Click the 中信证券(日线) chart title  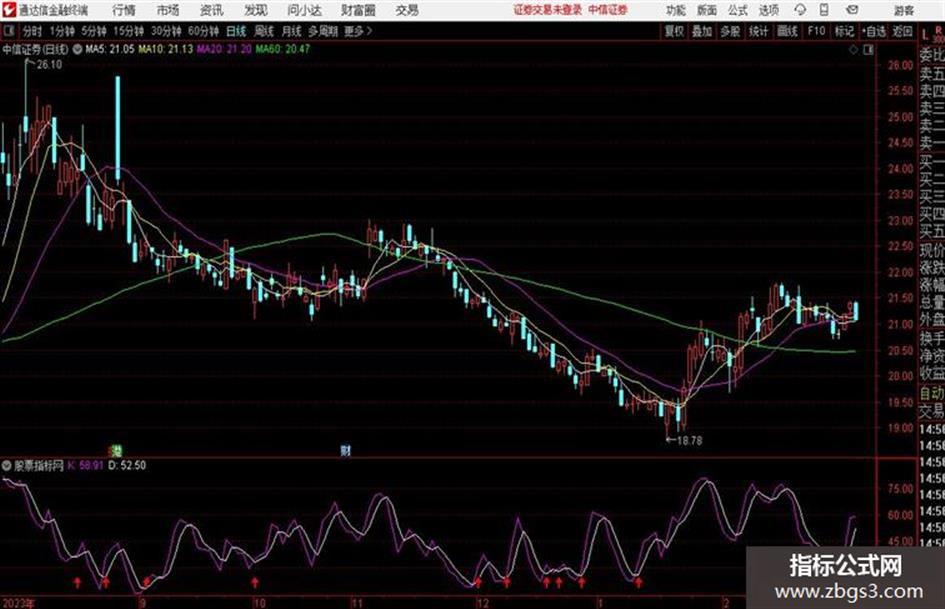36,49
